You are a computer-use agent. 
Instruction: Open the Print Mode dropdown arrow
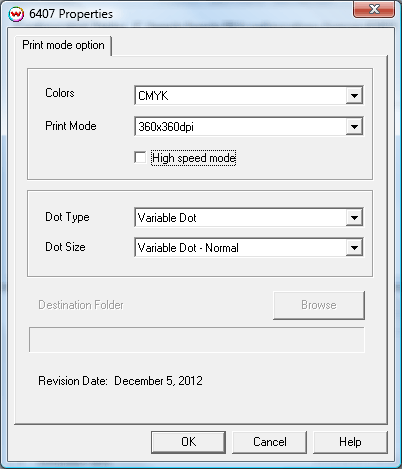(354, 127)
